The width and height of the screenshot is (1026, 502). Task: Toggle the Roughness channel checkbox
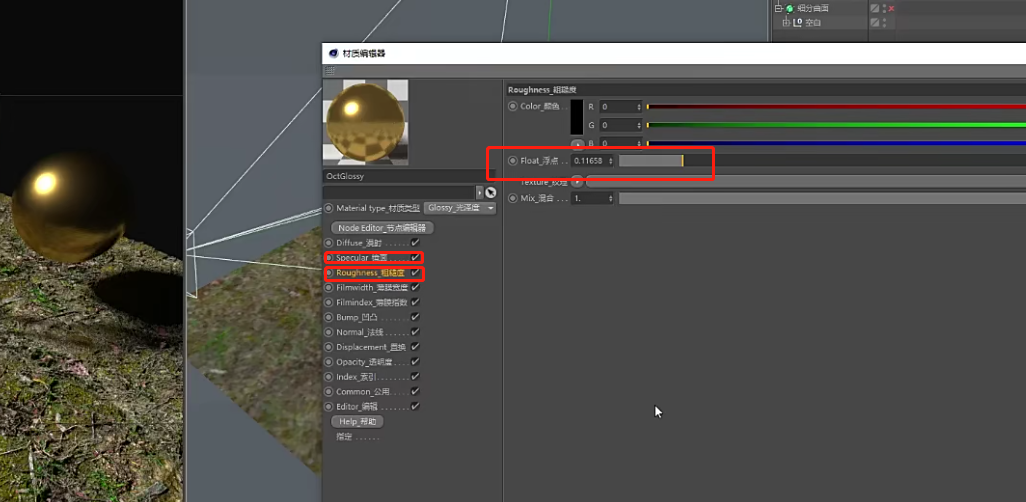coord(415,272)
